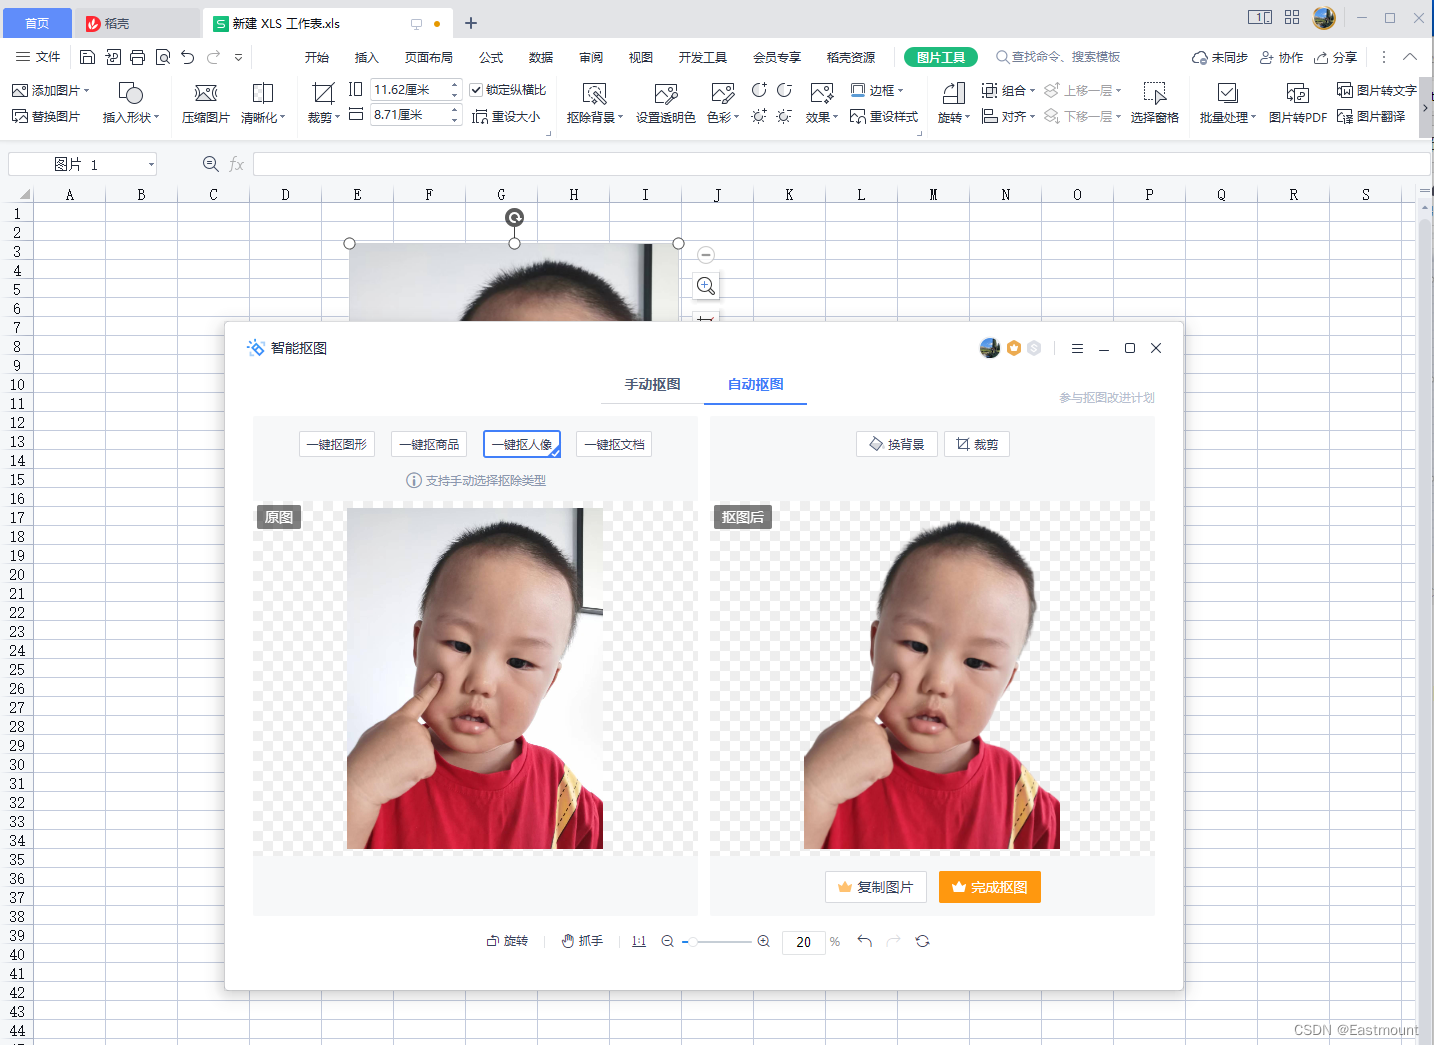Click the 旋转 rotate tool in cutout dialog
The height and width of the screenshot is (1045, 1434).
pyautogui.click(x=507, y=941)
